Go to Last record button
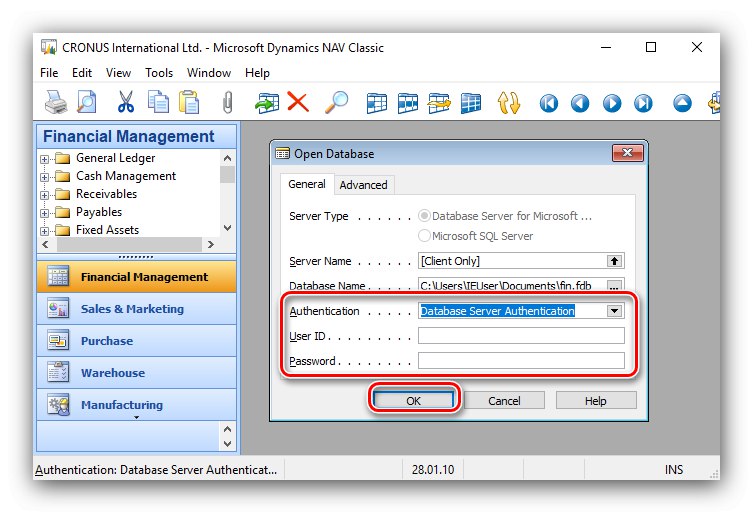This screenshot has height=513, width=753. 643,103
